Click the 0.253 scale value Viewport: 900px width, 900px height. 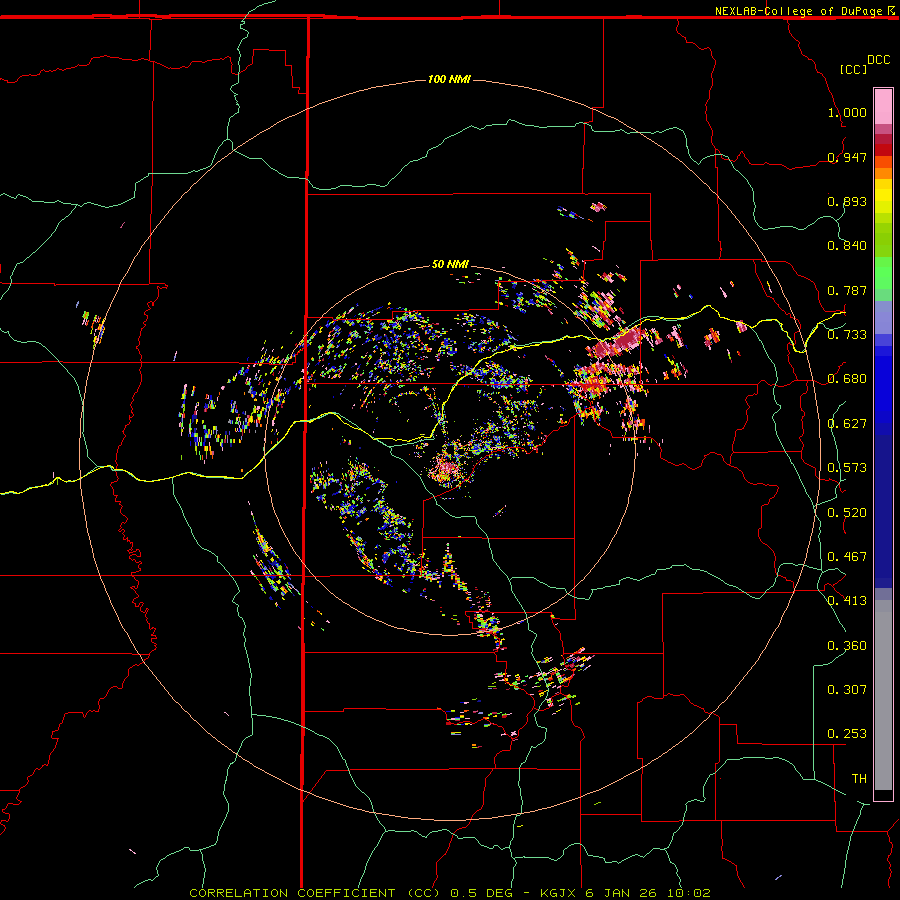pyautogui.click(x=847, y=734)
